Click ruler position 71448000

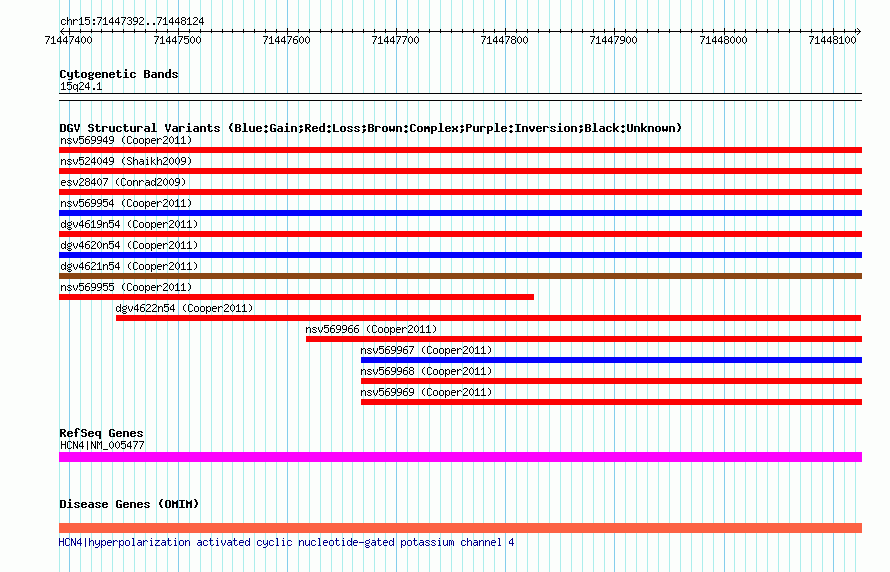tap(724, 40)
